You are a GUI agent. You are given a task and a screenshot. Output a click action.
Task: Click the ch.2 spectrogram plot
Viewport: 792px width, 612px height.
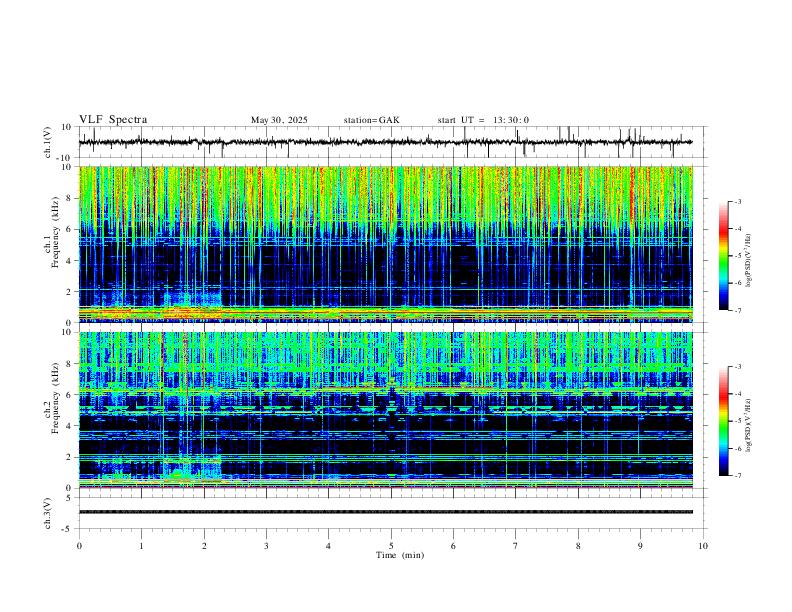coord(385,410)
